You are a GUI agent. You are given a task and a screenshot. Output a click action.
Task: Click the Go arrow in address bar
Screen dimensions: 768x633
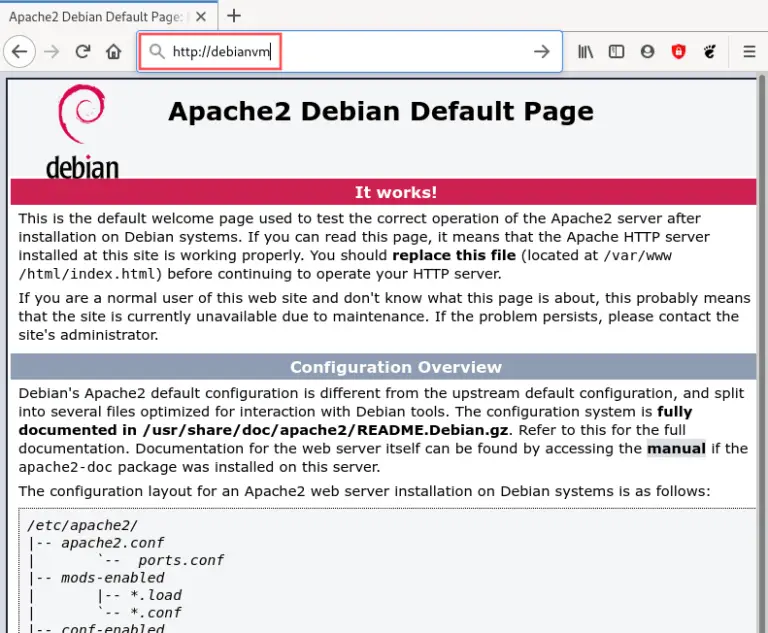541,52
